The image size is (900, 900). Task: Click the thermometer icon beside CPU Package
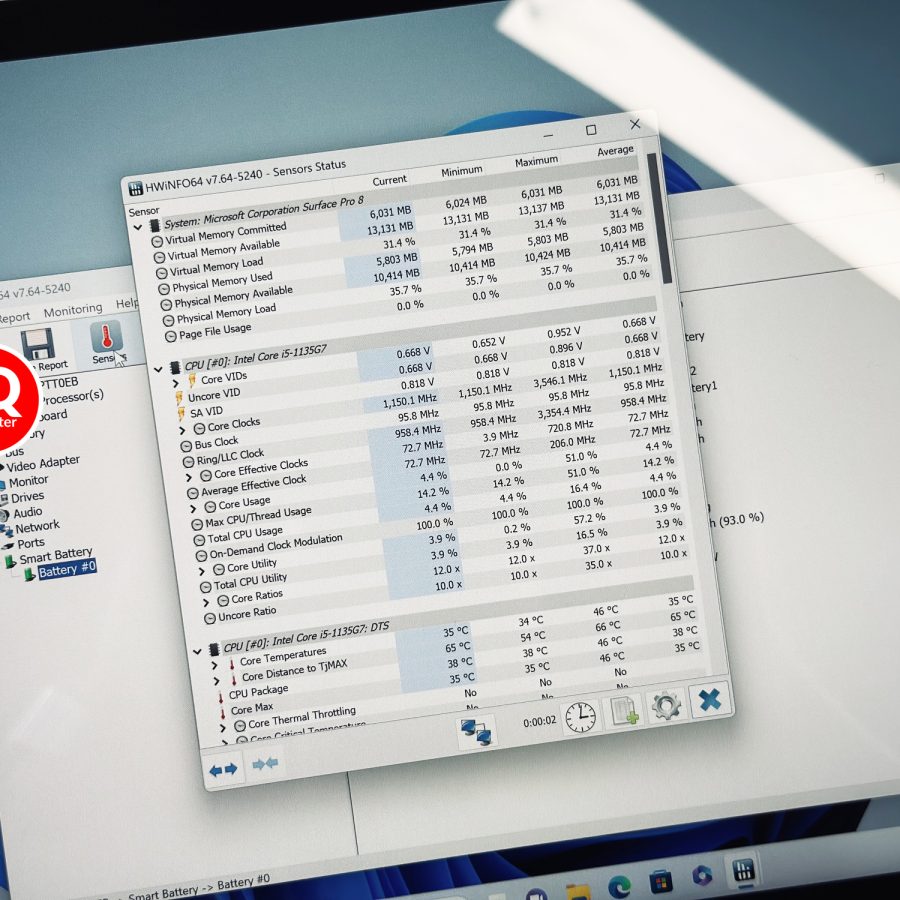pos(220,698)
